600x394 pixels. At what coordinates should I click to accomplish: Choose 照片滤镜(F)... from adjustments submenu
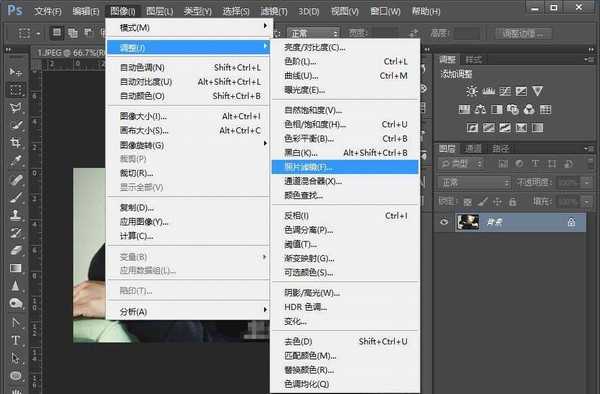coord(345,167)
